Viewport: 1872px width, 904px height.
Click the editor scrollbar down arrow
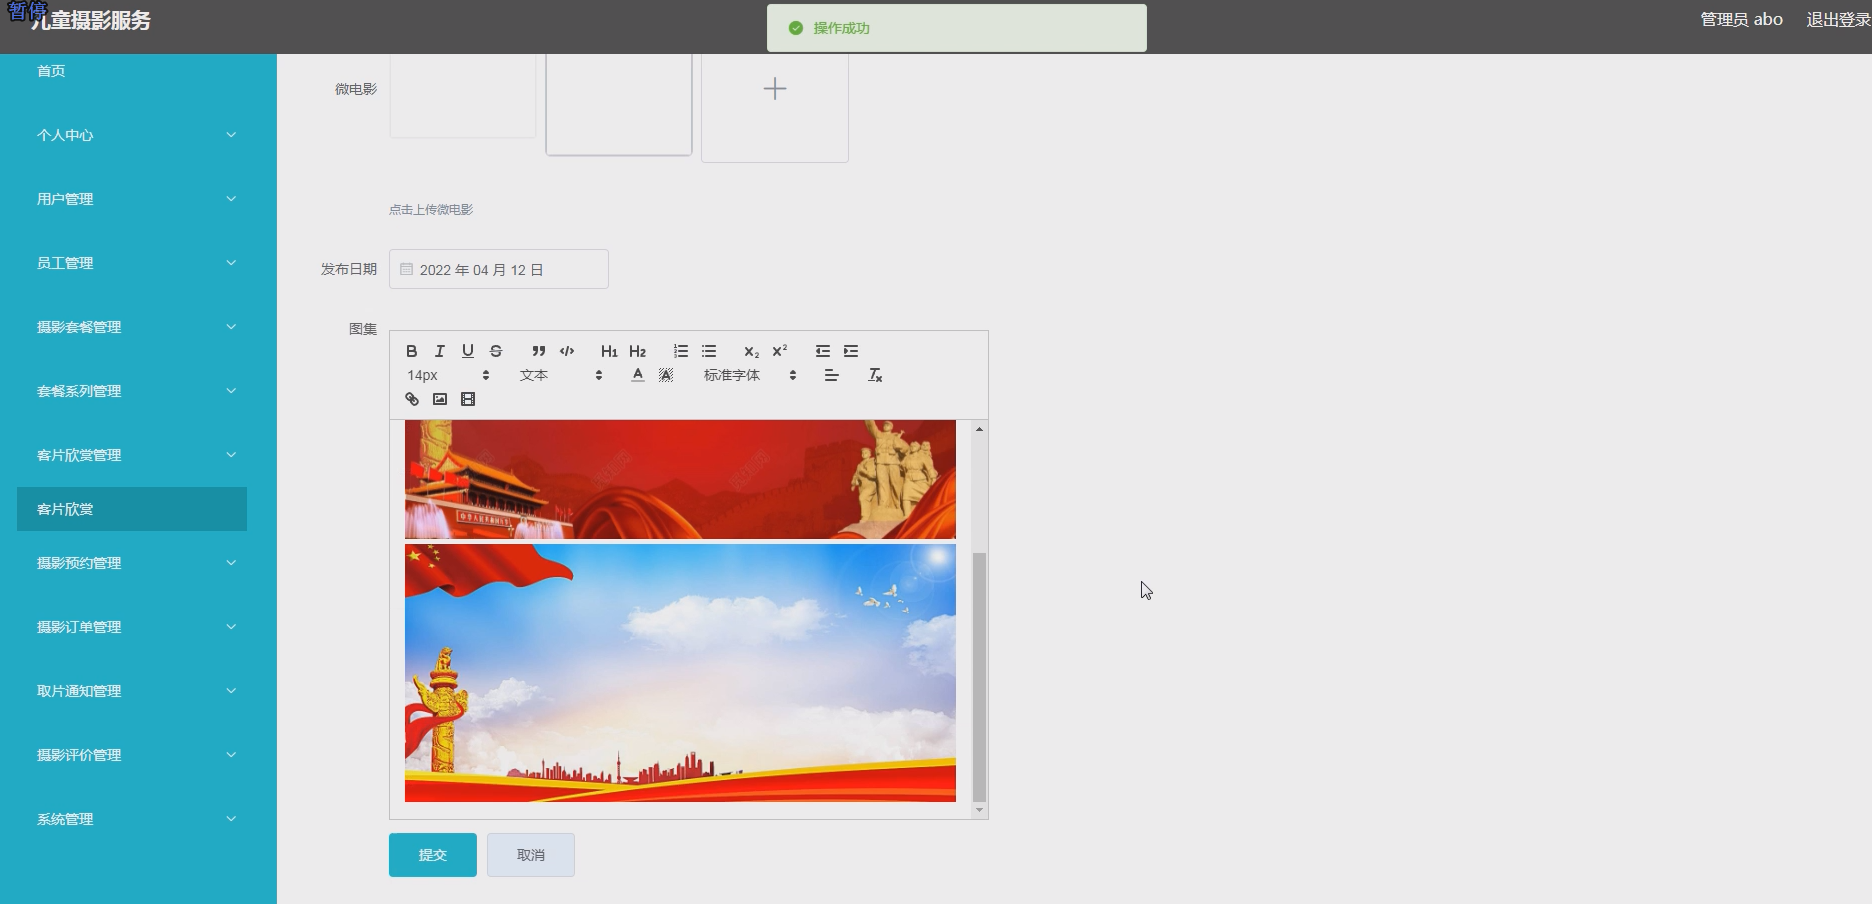[979, 810]
